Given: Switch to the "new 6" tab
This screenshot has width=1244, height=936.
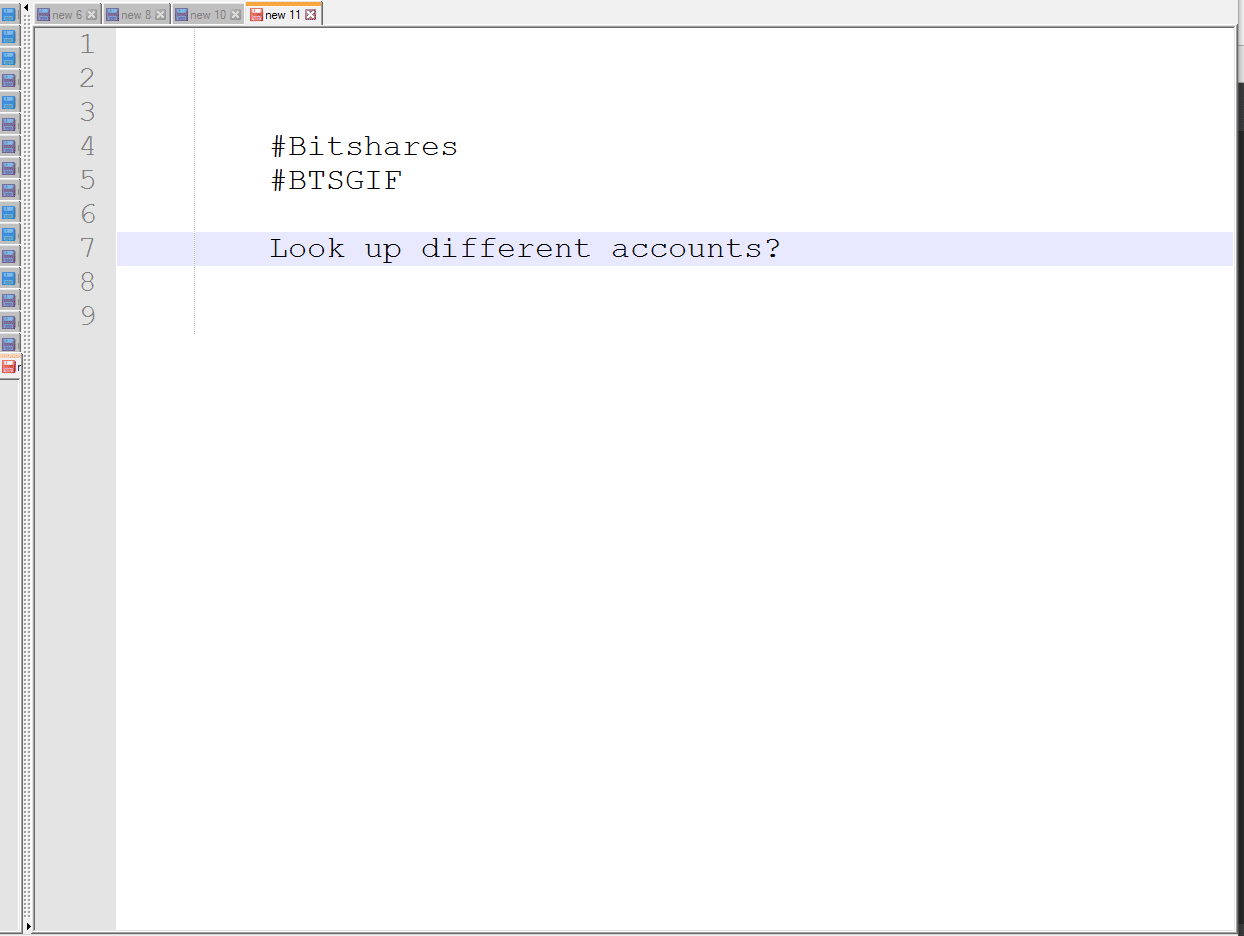Looking at the screenshot, I should coord(67,15).
